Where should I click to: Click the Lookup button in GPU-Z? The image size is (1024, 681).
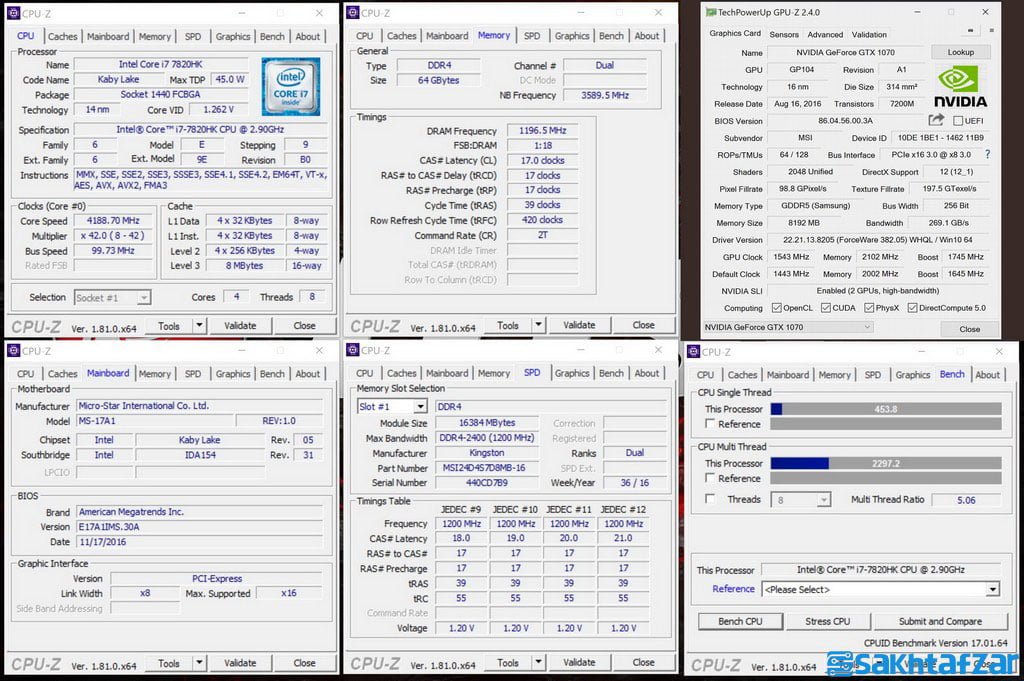point(959,52)
